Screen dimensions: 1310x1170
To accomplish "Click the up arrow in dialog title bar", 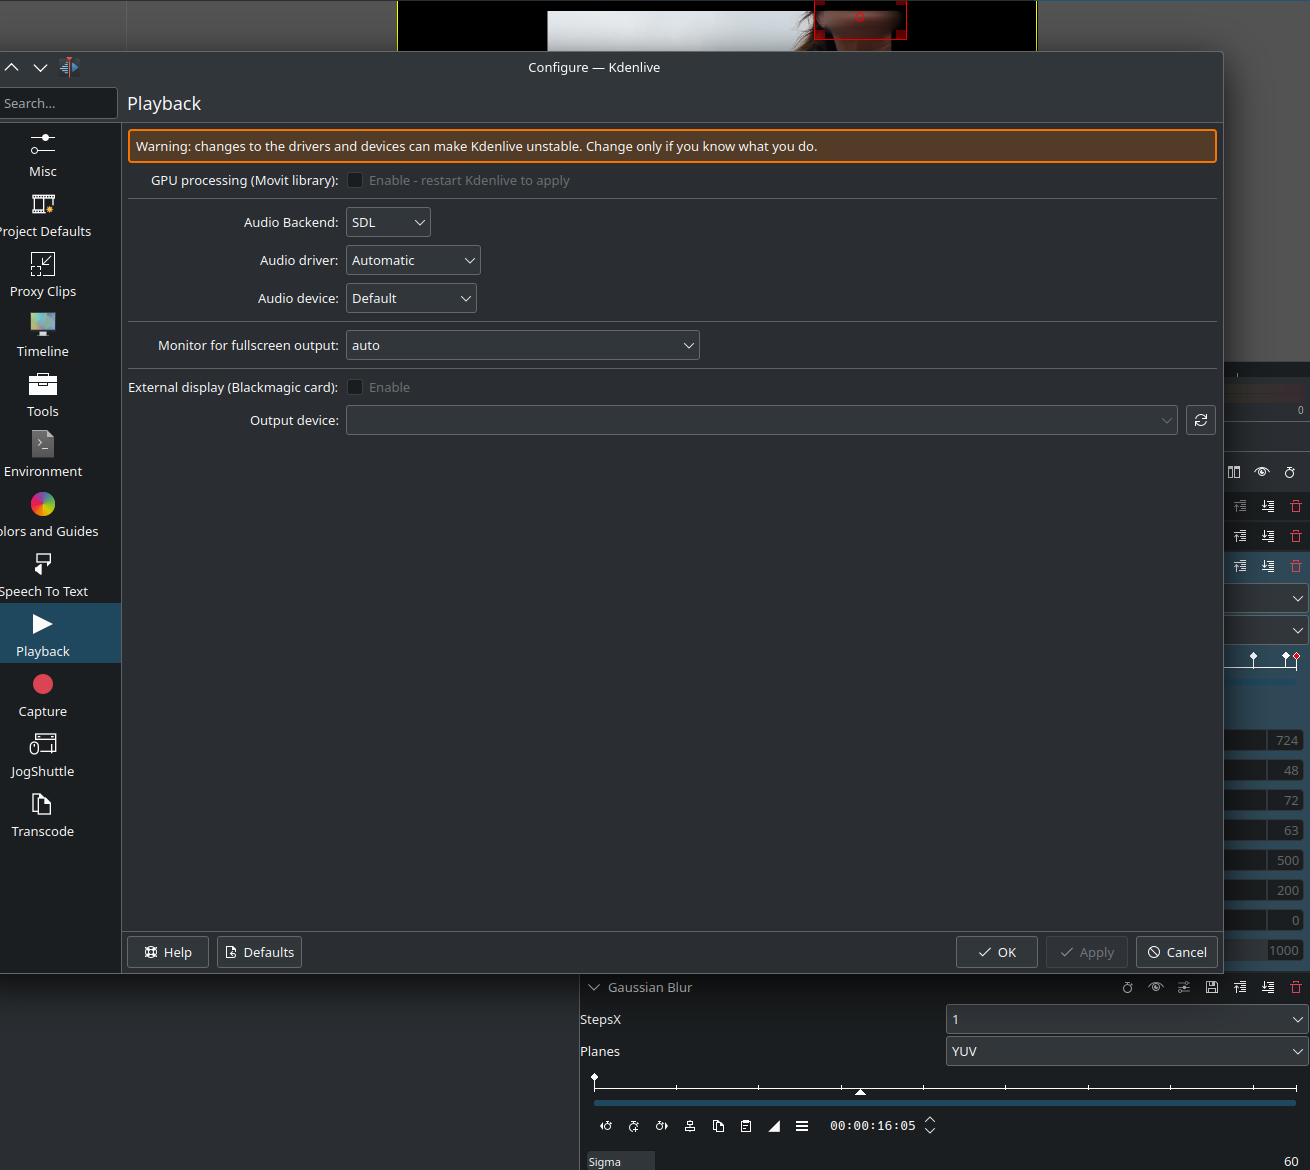I will point(12,67).
